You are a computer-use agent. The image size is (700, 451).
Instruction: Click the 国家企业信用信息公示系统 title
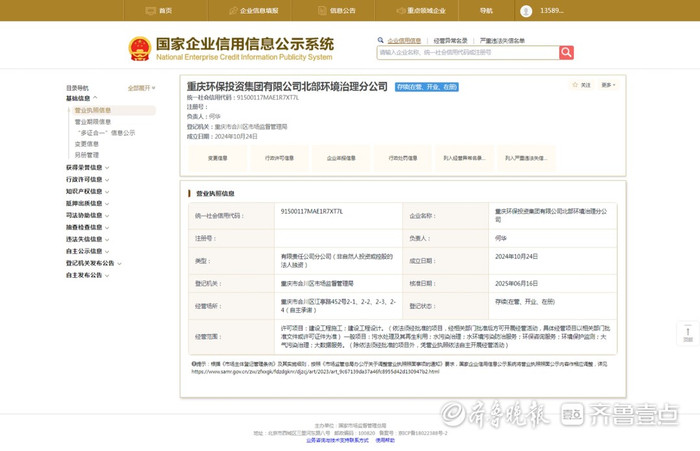point(245,44)
